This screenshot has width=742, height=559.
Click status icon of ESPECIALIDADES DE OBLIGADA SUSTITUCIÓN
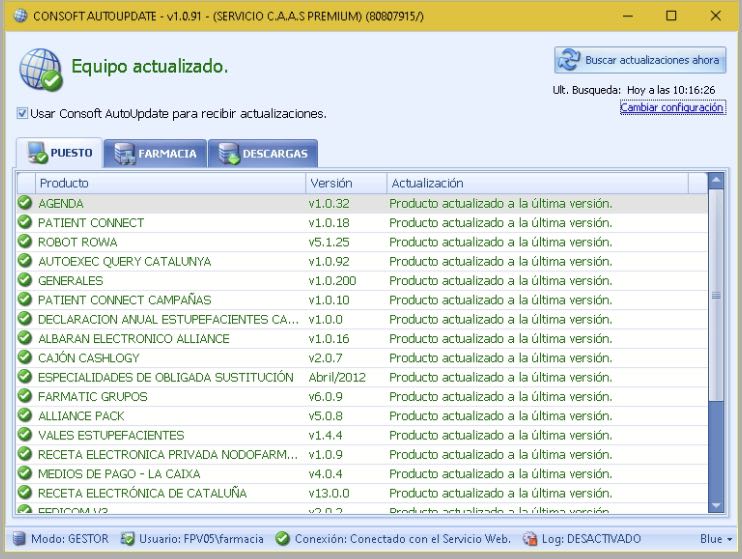25,377
